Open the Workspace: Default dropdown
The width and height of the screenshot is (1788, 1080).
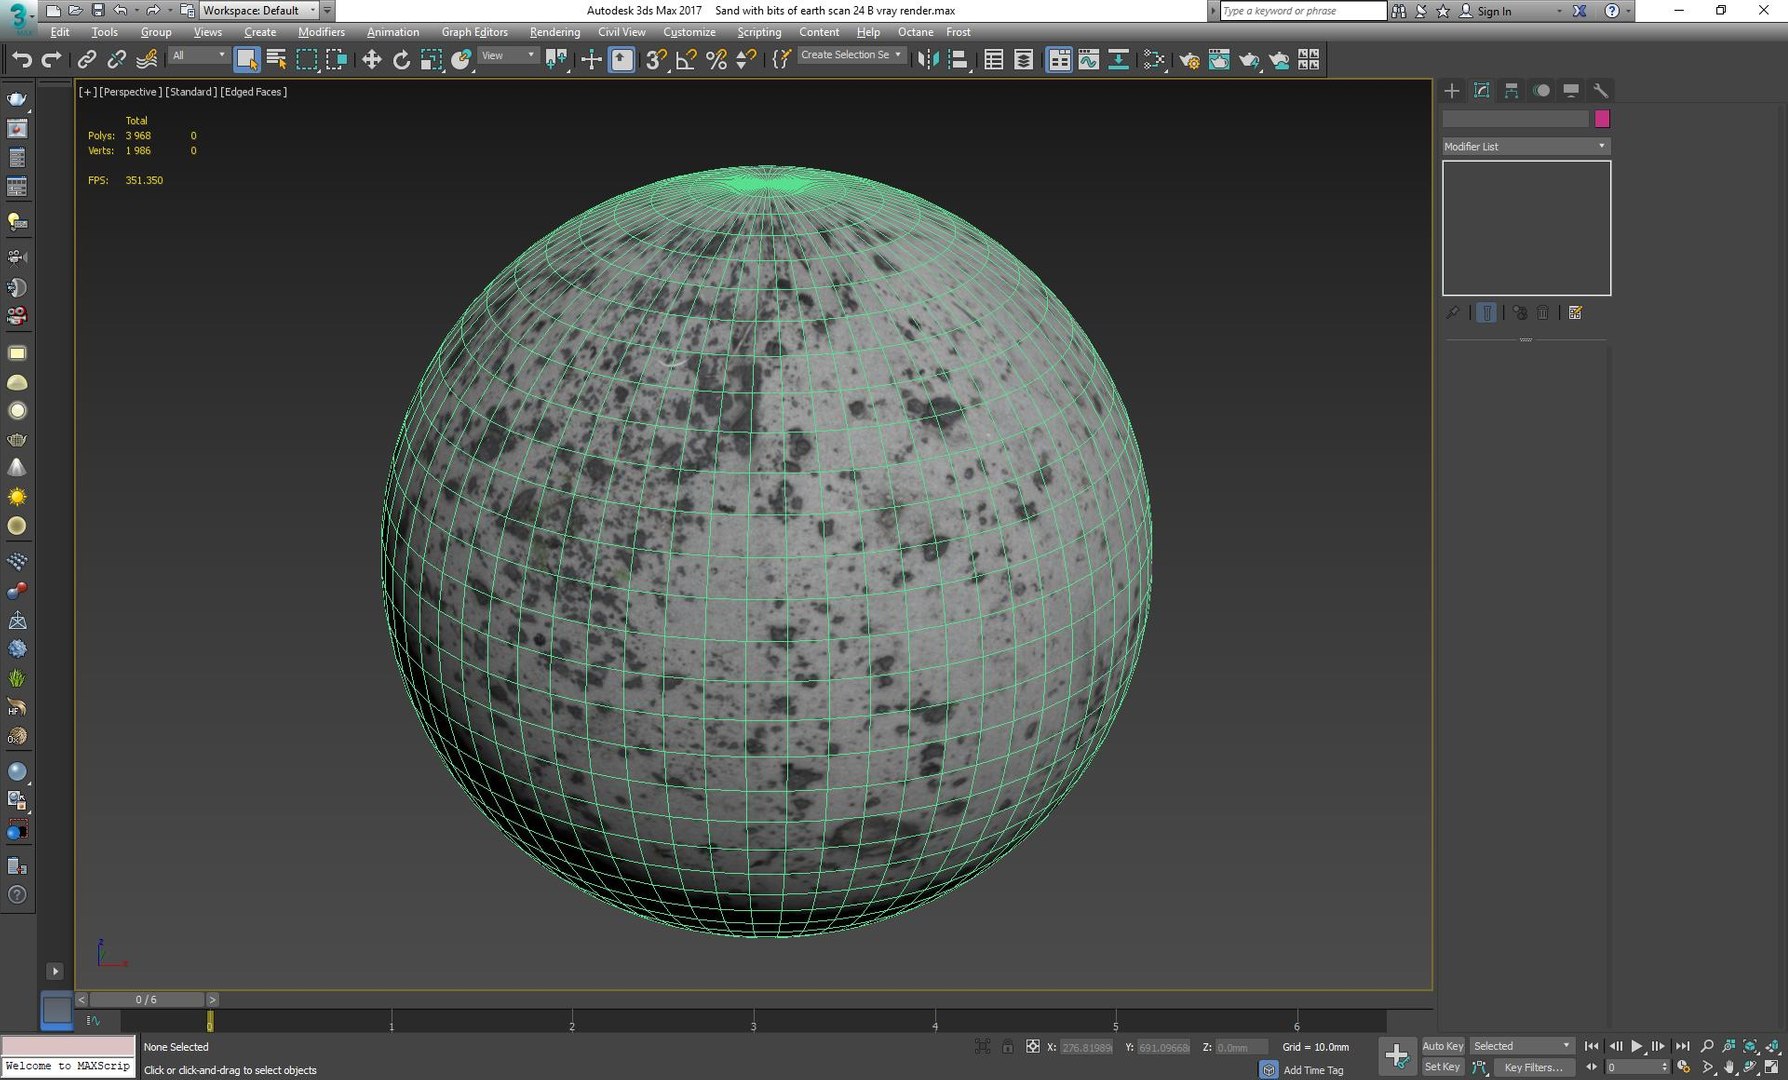point(259,10)
